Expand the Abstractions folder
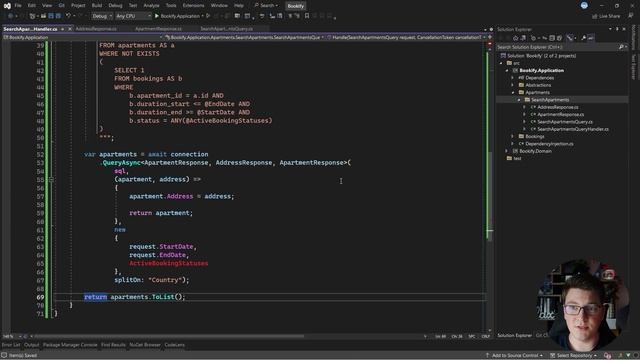 point(513,85)
